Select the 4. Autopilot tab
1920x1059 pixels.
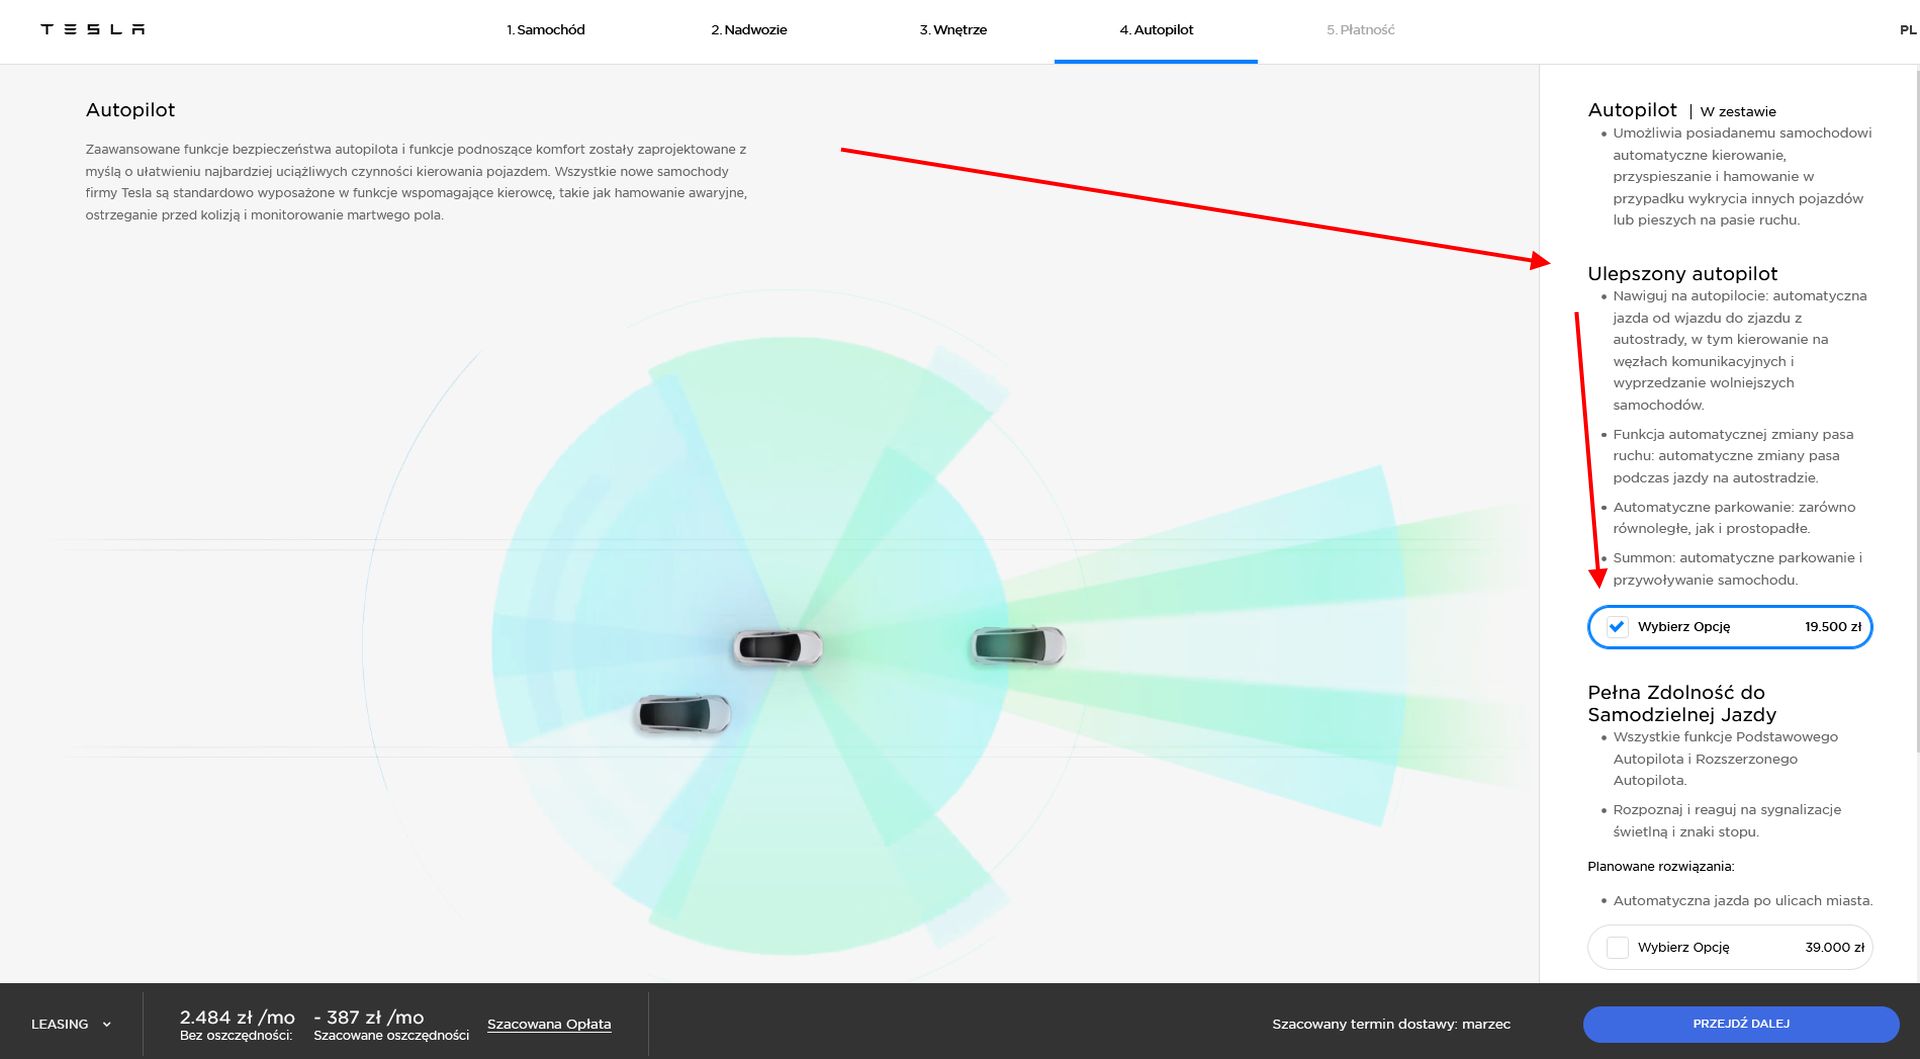click(x=1156, y=30)
